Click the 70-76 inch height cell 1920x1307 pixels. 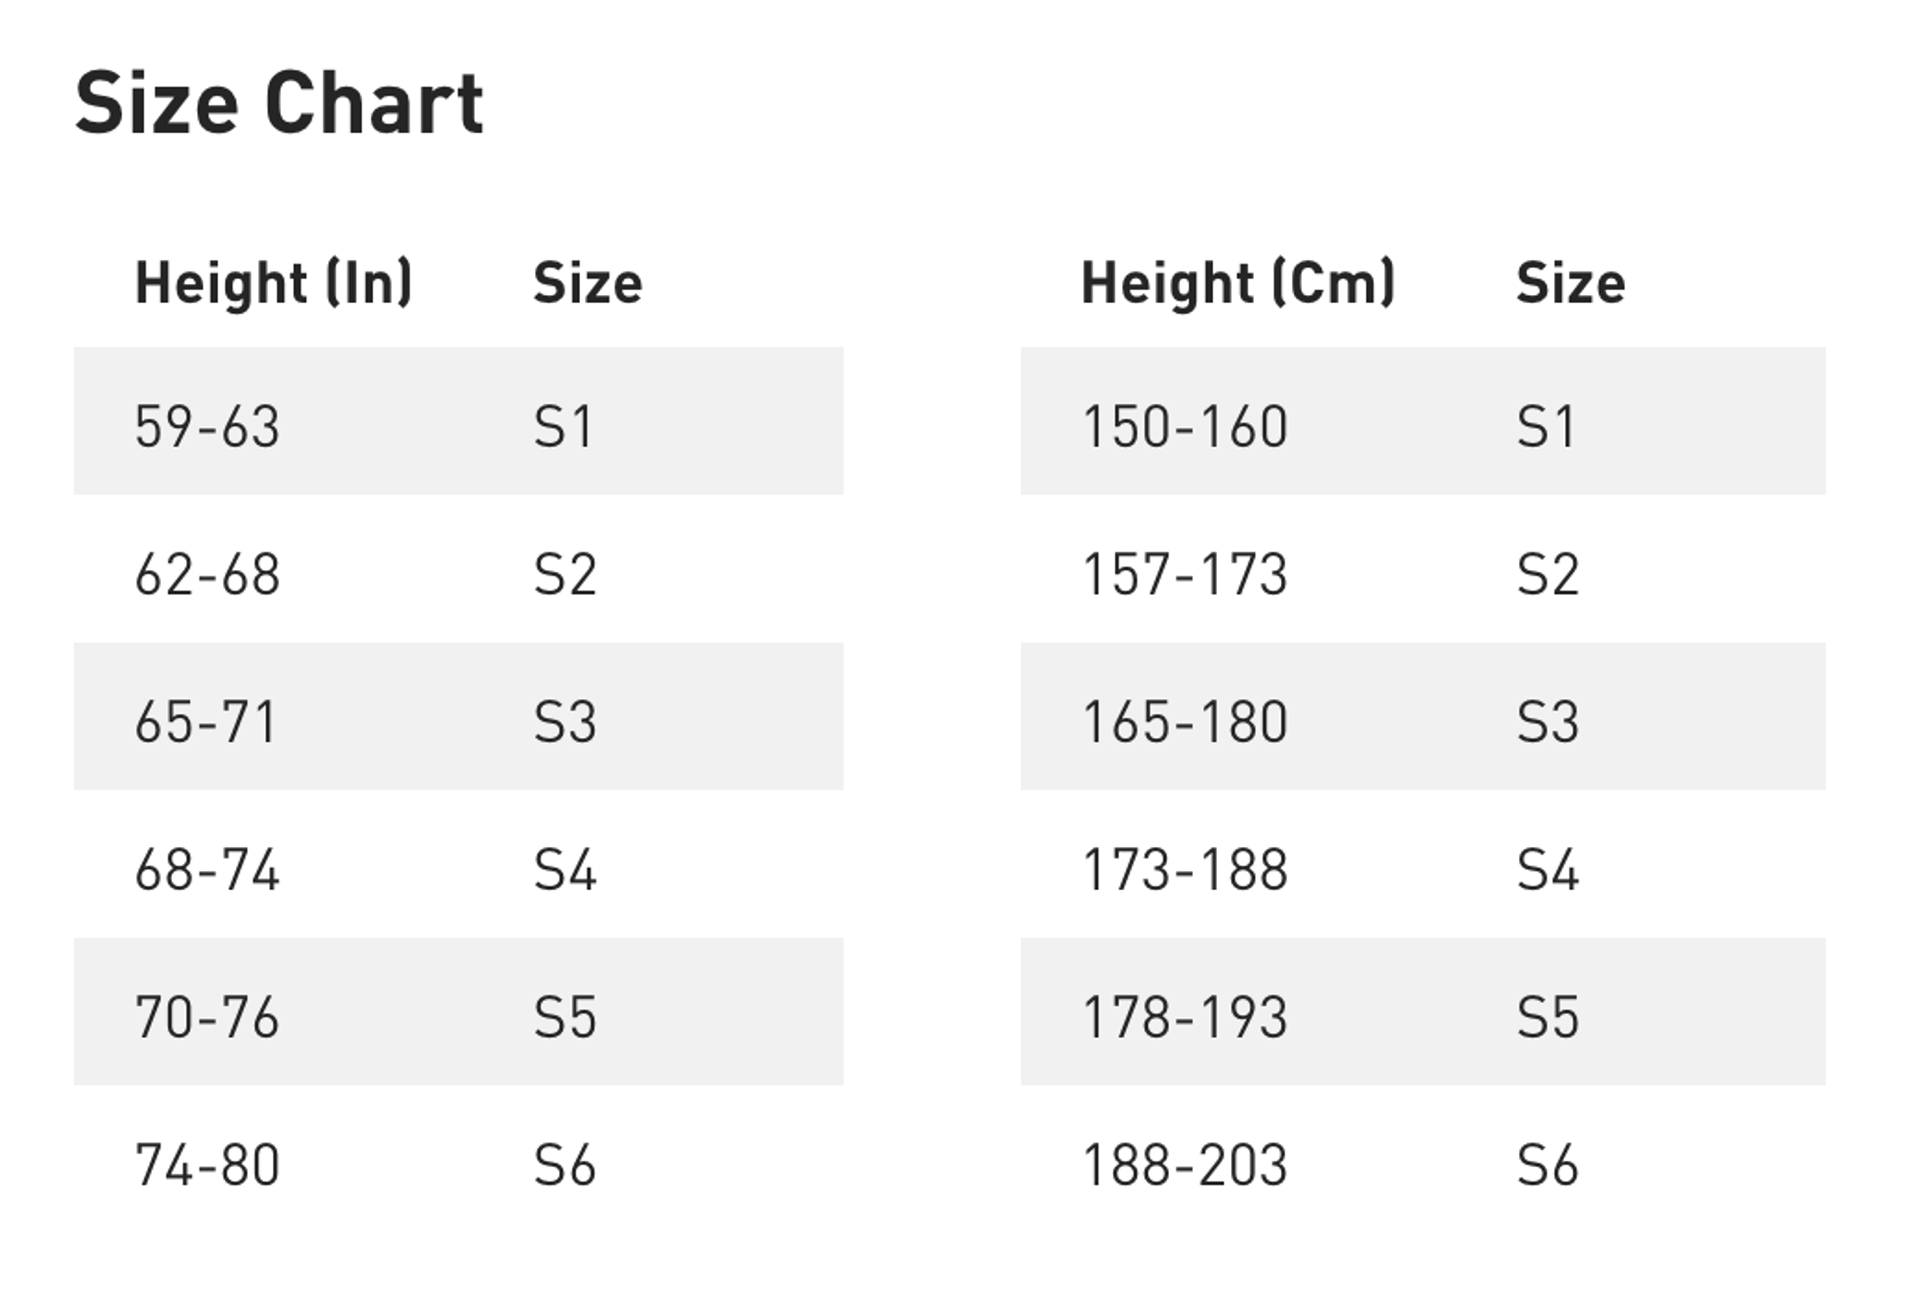tap(207, 1017)
